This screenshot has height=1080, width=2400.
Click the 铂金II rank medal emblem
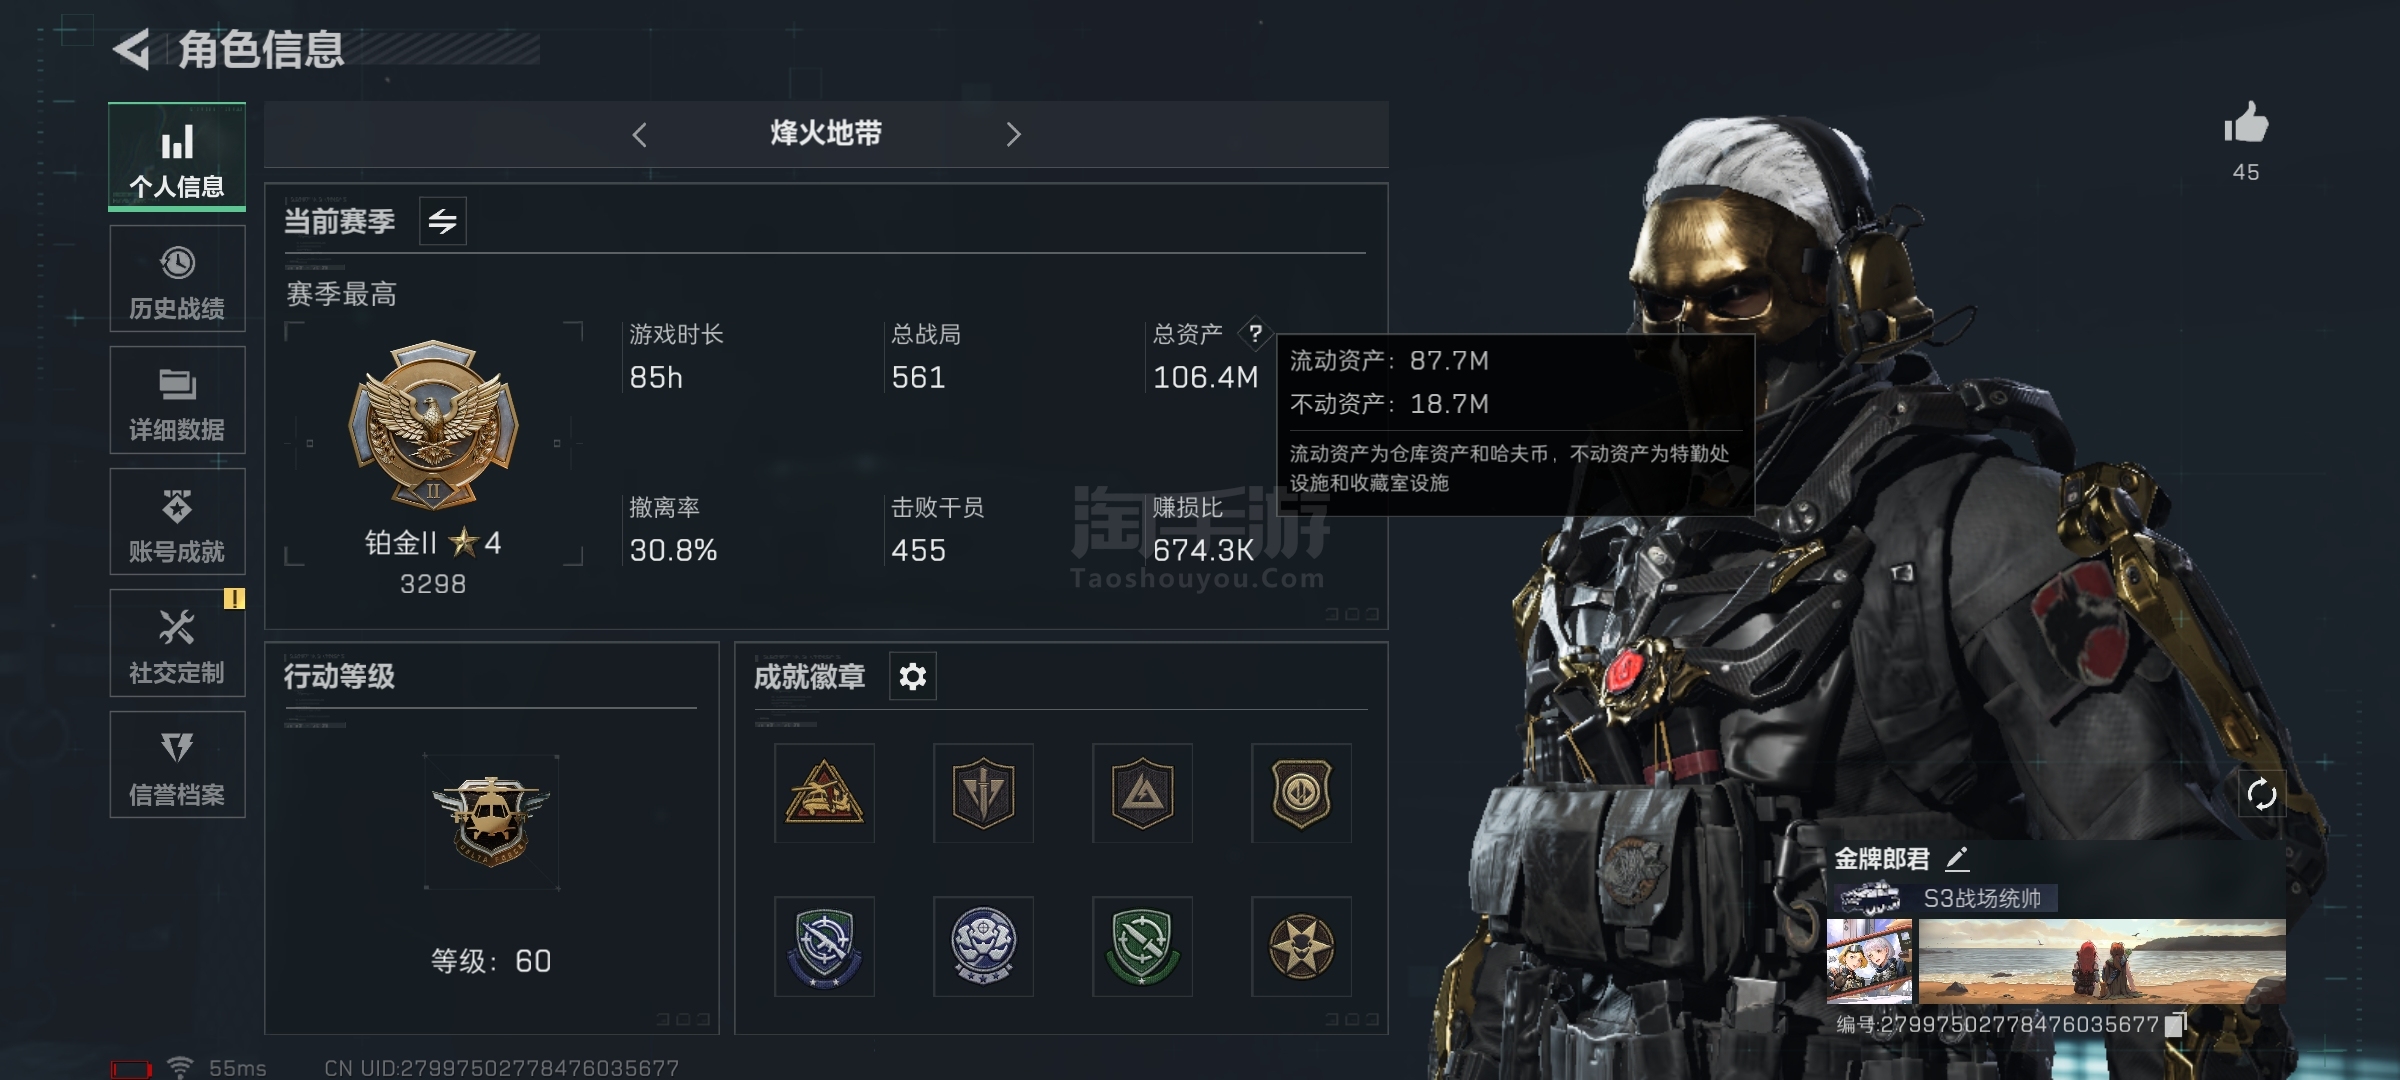click(x=433, y=426)
